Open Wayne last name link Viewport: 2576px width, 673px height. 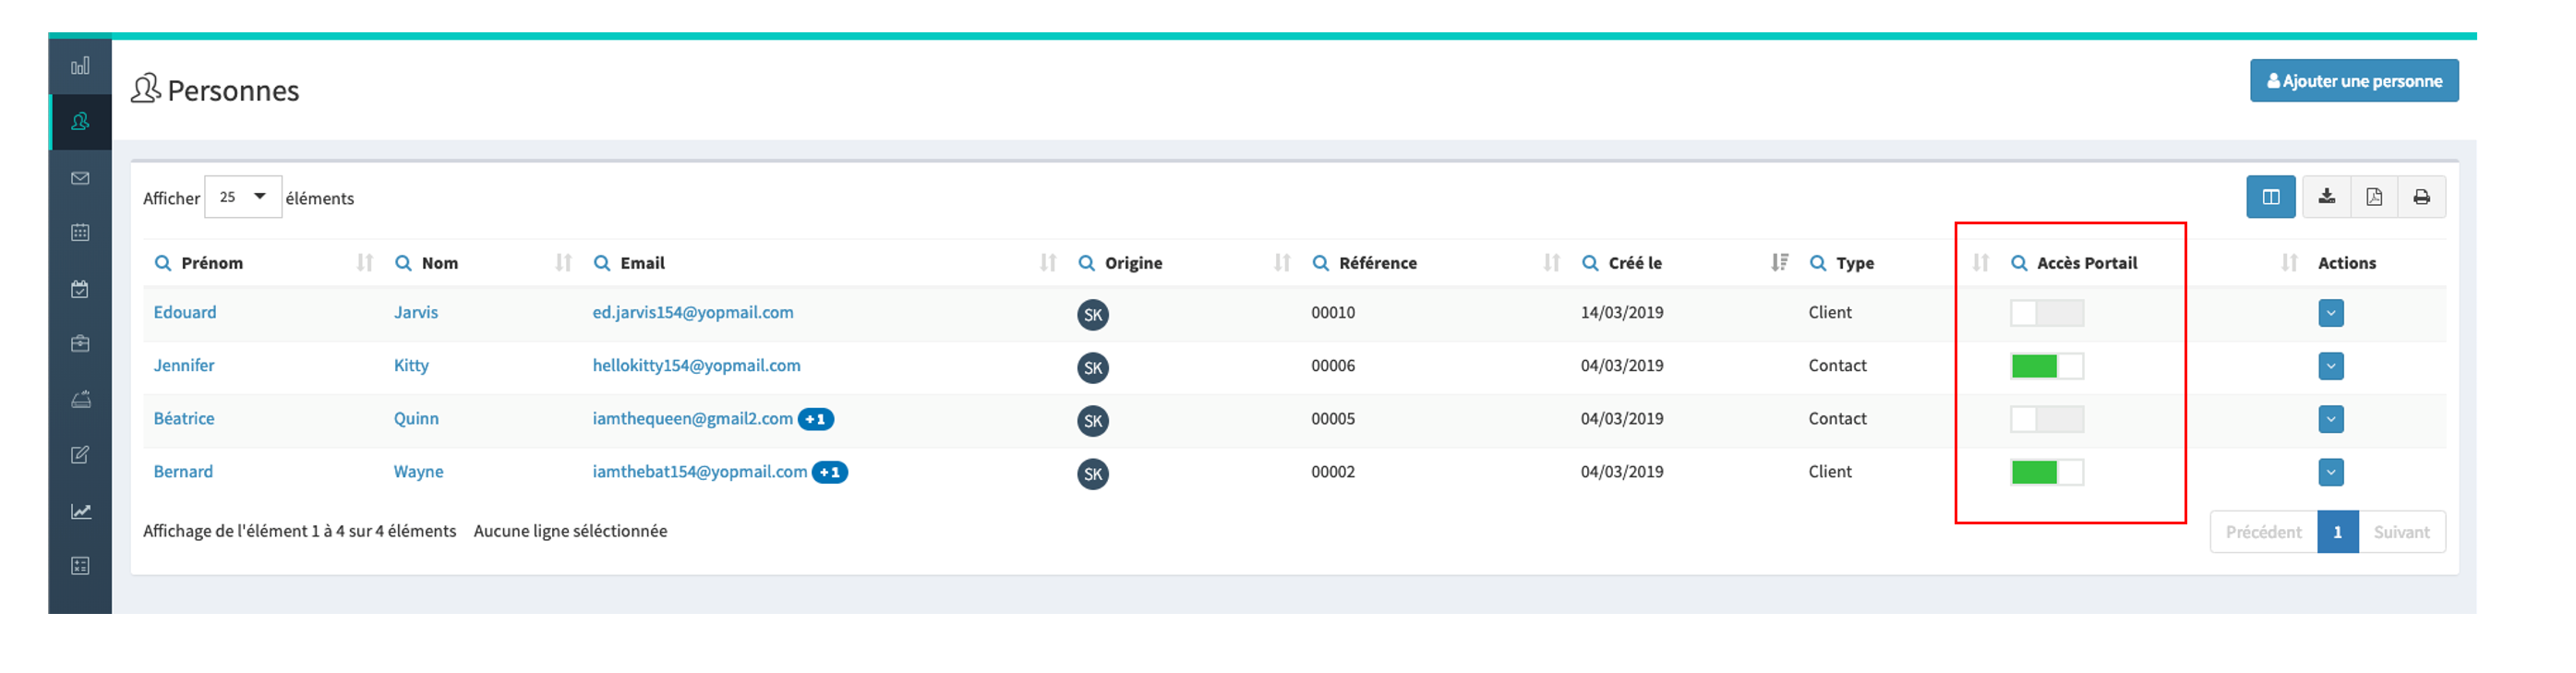[418, 471]
